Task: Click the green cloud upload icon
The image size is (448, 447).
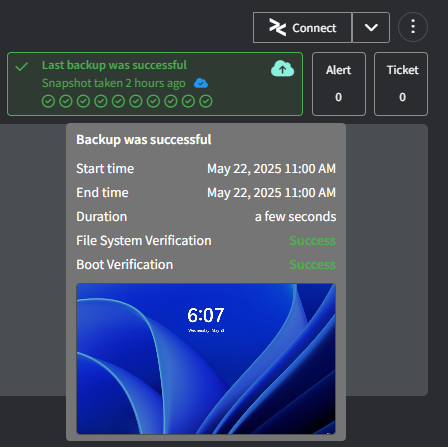Action: 282,68
